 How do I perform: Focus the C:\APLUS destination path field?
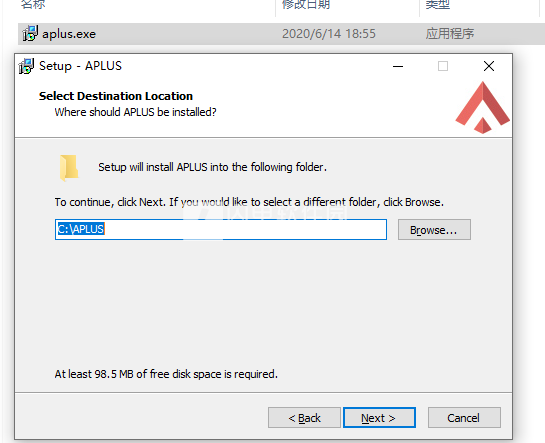(x=221, y=229)
